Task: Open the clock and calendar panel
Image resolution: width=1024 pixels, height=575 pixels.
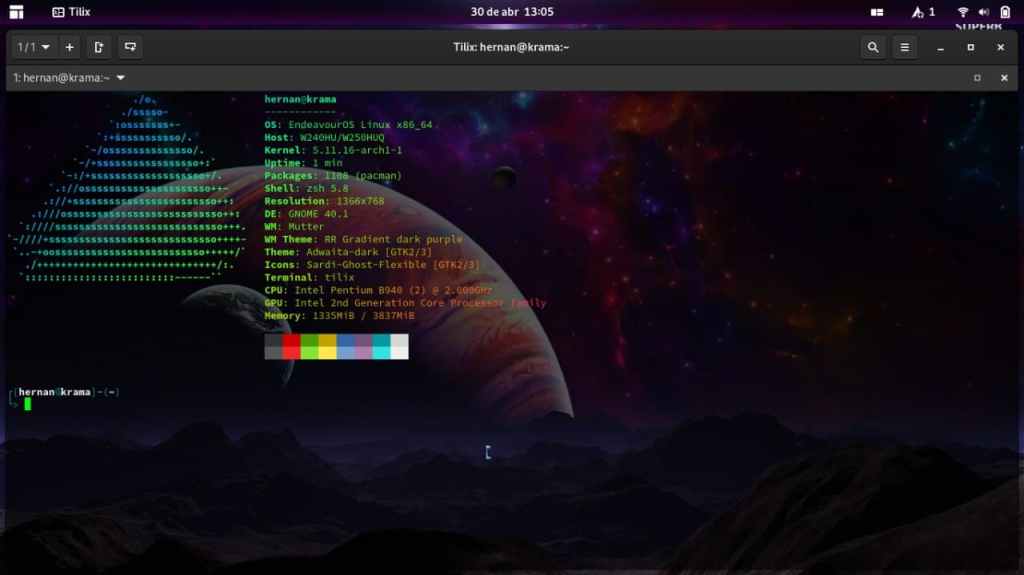Action: click(511, 12)
